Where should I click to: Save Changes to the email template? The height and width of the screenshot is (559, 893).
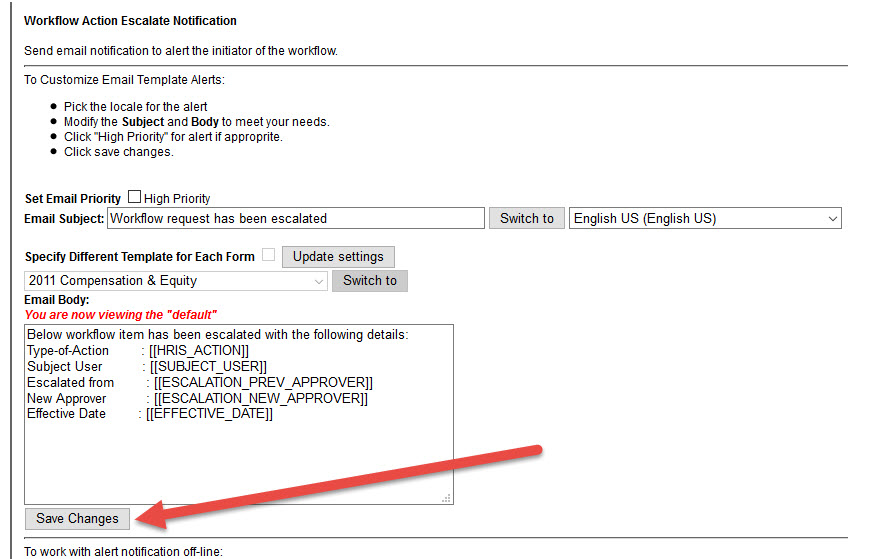[77, 519]
